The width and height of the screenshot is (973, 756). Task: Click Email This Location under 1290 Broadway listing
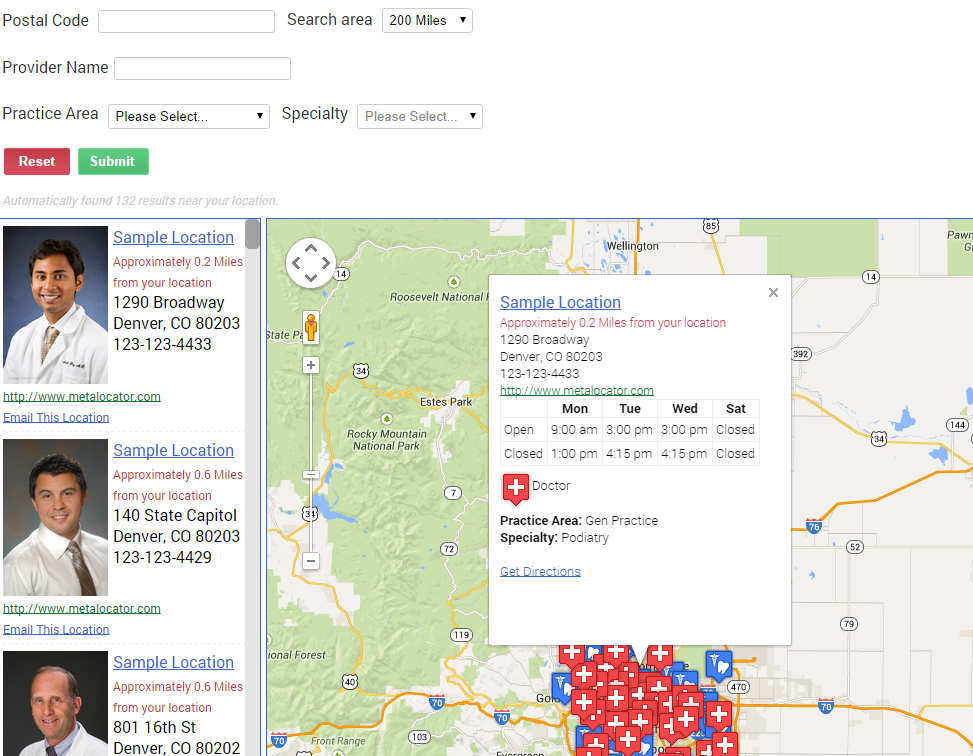(x=56, y=418)
